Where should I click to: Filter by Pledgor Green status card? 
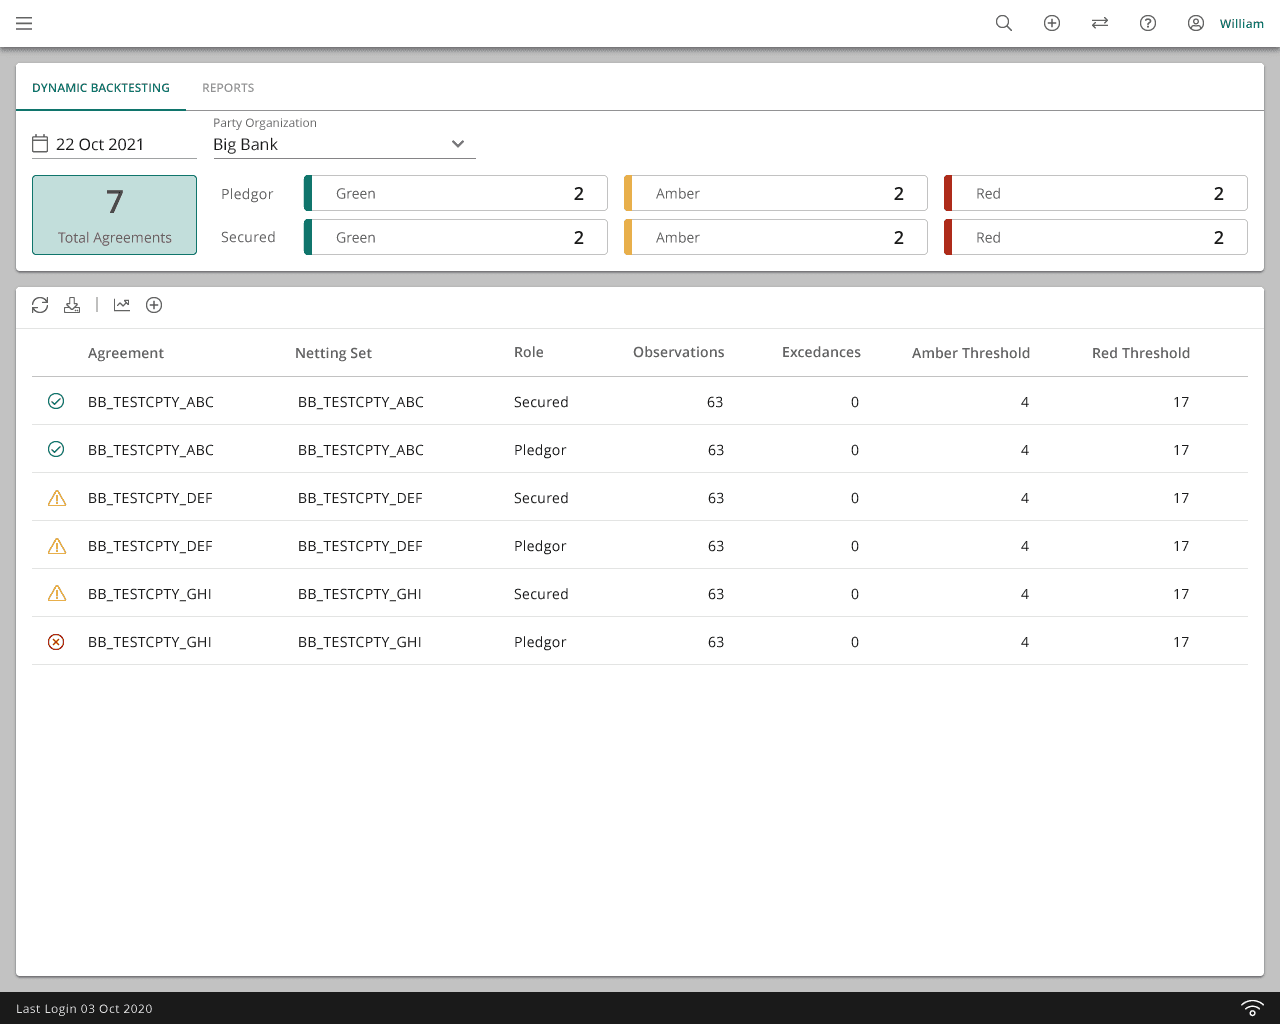coord(456,193)
